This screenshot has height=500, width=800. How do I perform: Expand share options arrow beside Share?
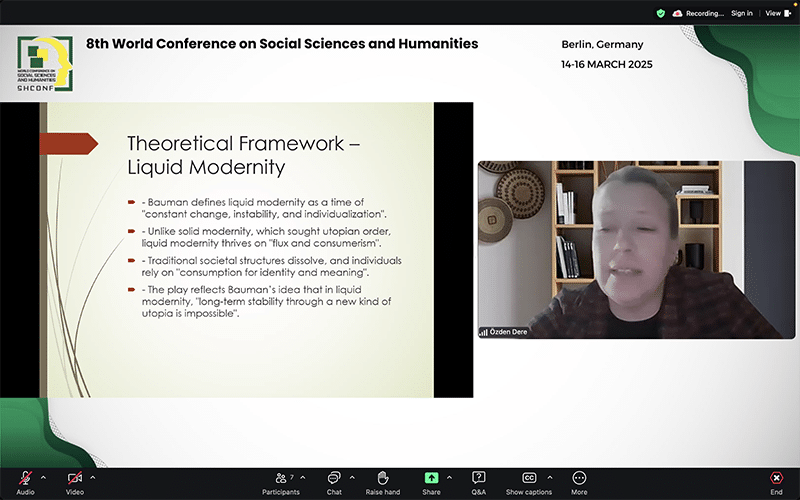point(449,476)
